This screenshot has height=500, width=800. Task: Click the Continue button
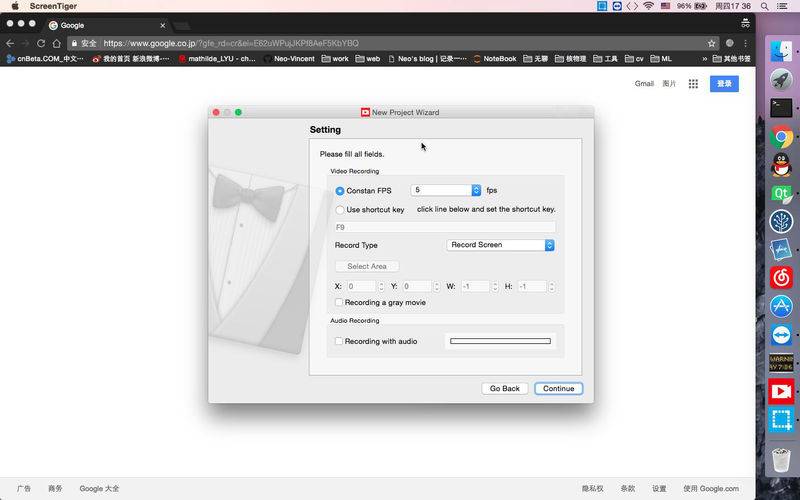(x=559, y=389)
